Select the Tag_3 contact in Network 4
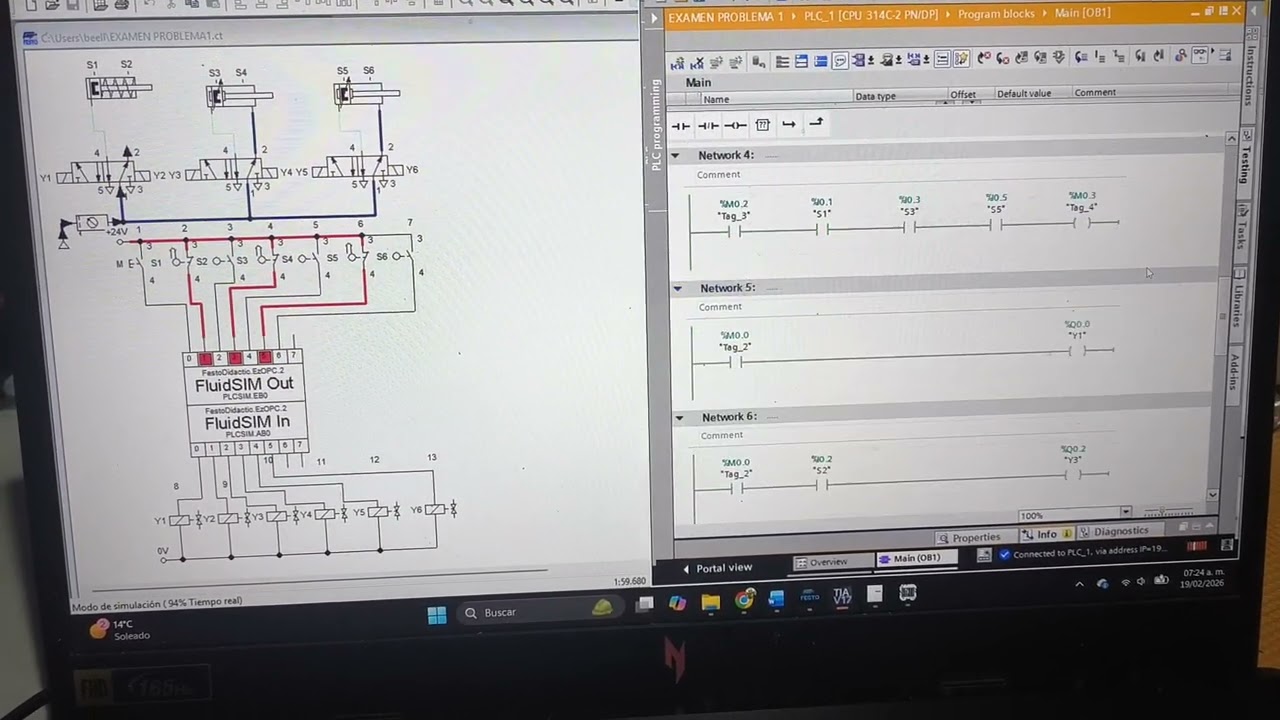This screenshot has width=1280, height=720. coord(733,231)
